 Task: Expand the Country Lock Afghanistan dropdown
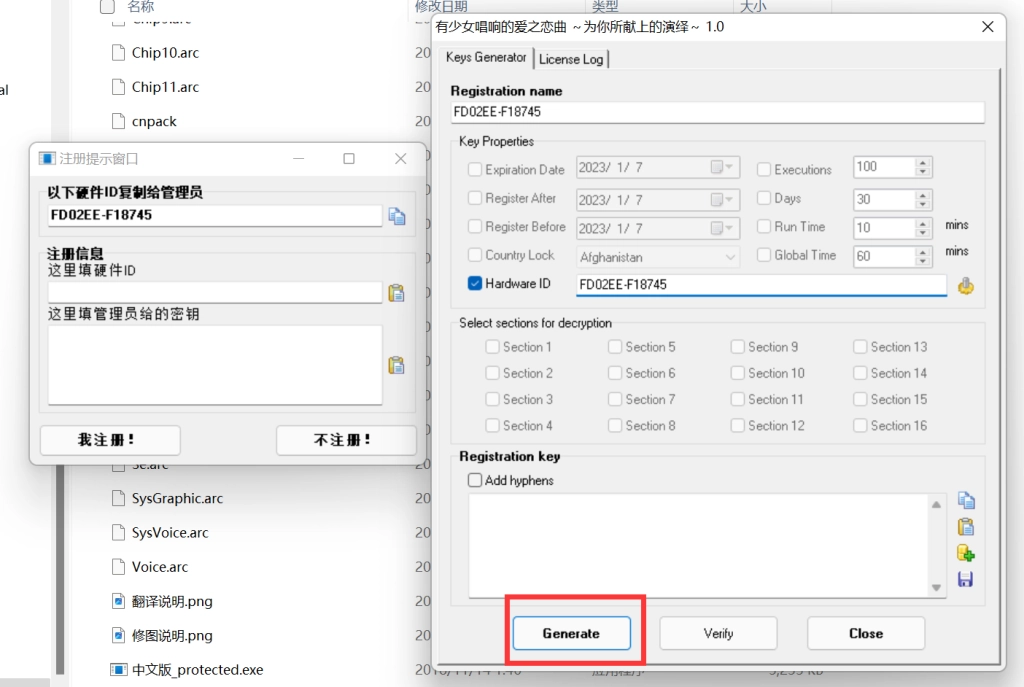click(x=730, y=257)
